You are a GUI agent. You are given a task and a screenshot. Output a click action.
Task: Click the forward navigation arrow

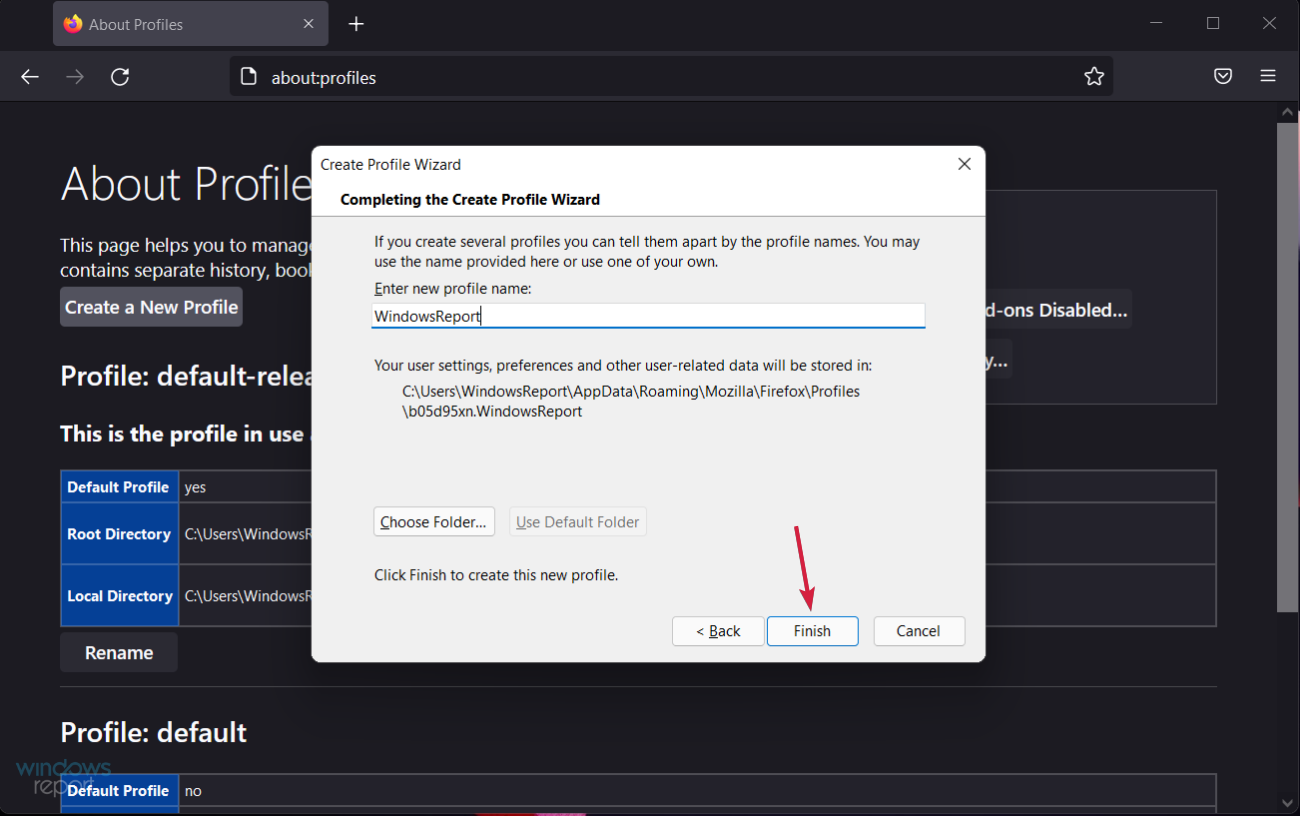point(74,76)
